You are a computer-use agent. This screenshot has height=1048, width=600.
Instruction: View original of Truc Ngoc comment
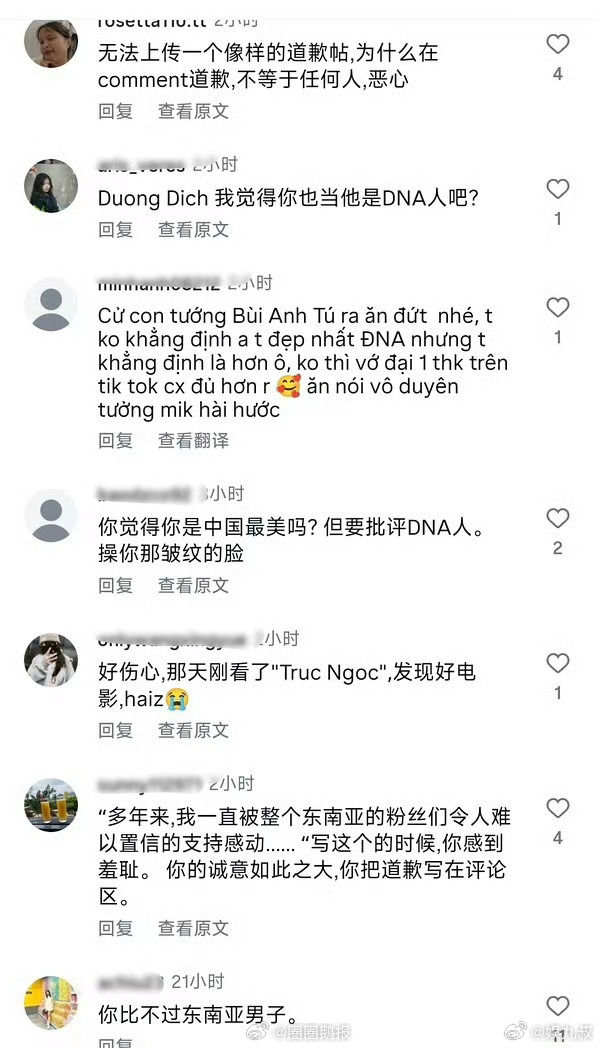[193, 731]
